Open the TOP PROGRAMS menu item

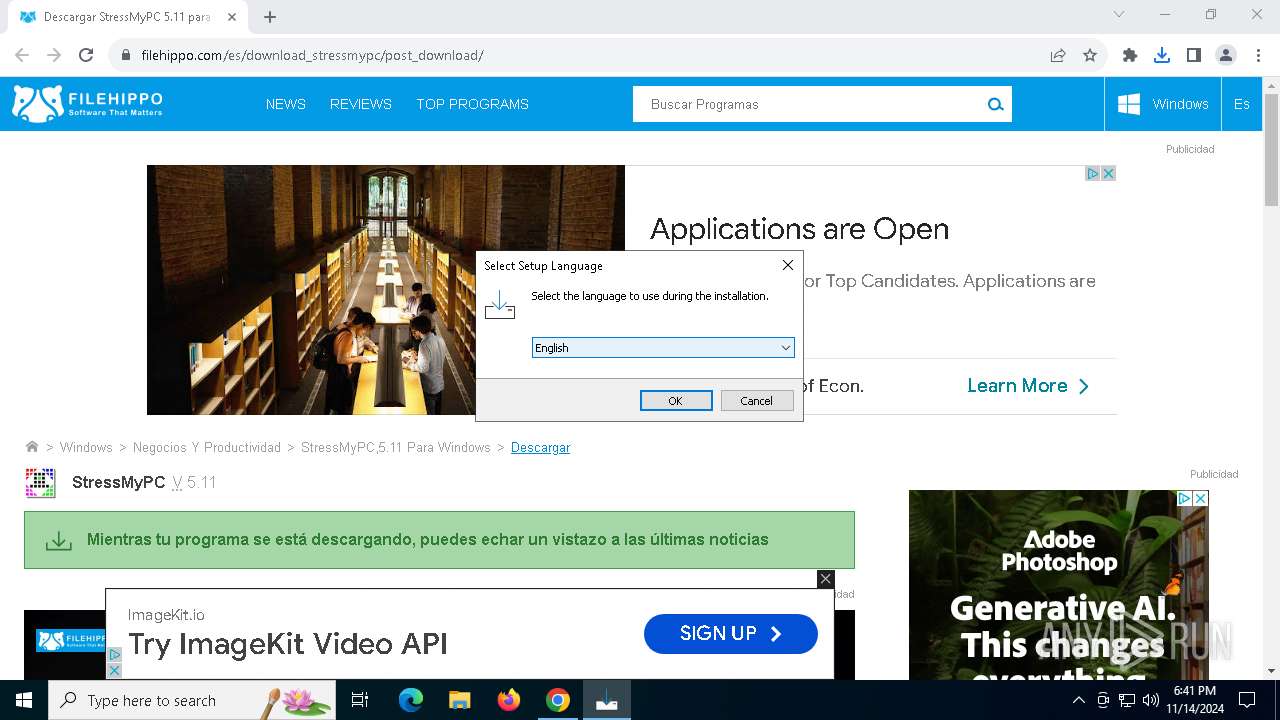pyautogui.click(x=473, y=104)
